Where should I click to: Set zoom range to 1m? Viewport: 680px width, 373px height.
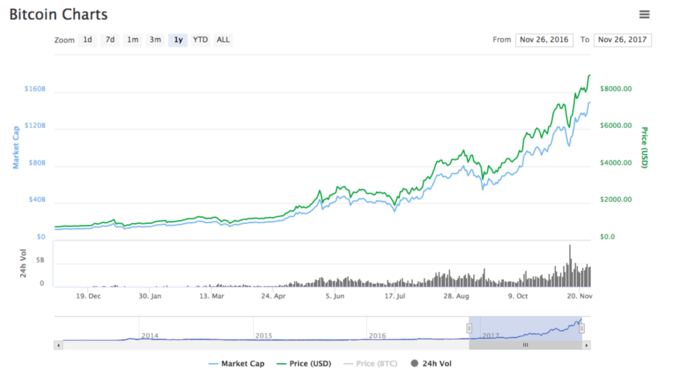tap(133, 40)
